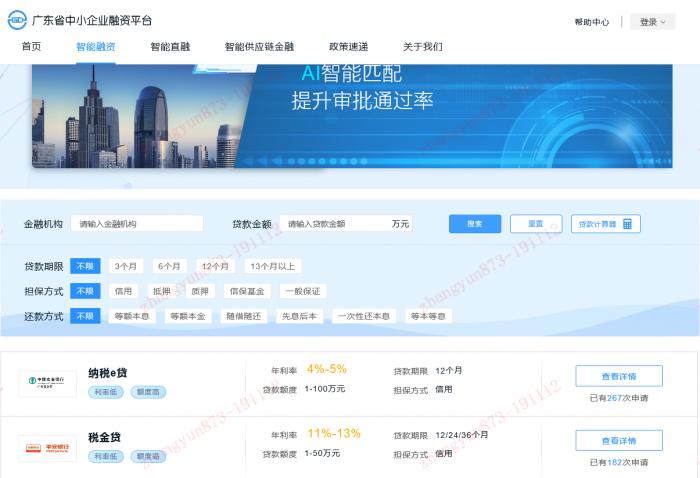Click 利率低 tag under 税金贷
Image resolution: width=700 pixels, height=478 pixels.
[x=106, y=456]
